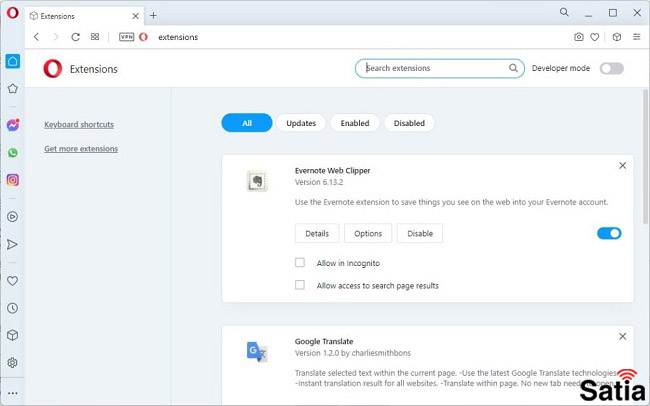Open Instagram in the sidebar

(x=12, y=180)
